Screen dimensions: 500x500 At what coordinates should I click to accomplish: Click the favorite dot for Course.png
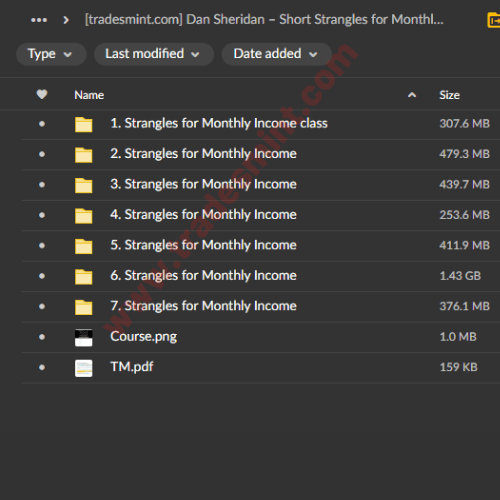point(42,337)
